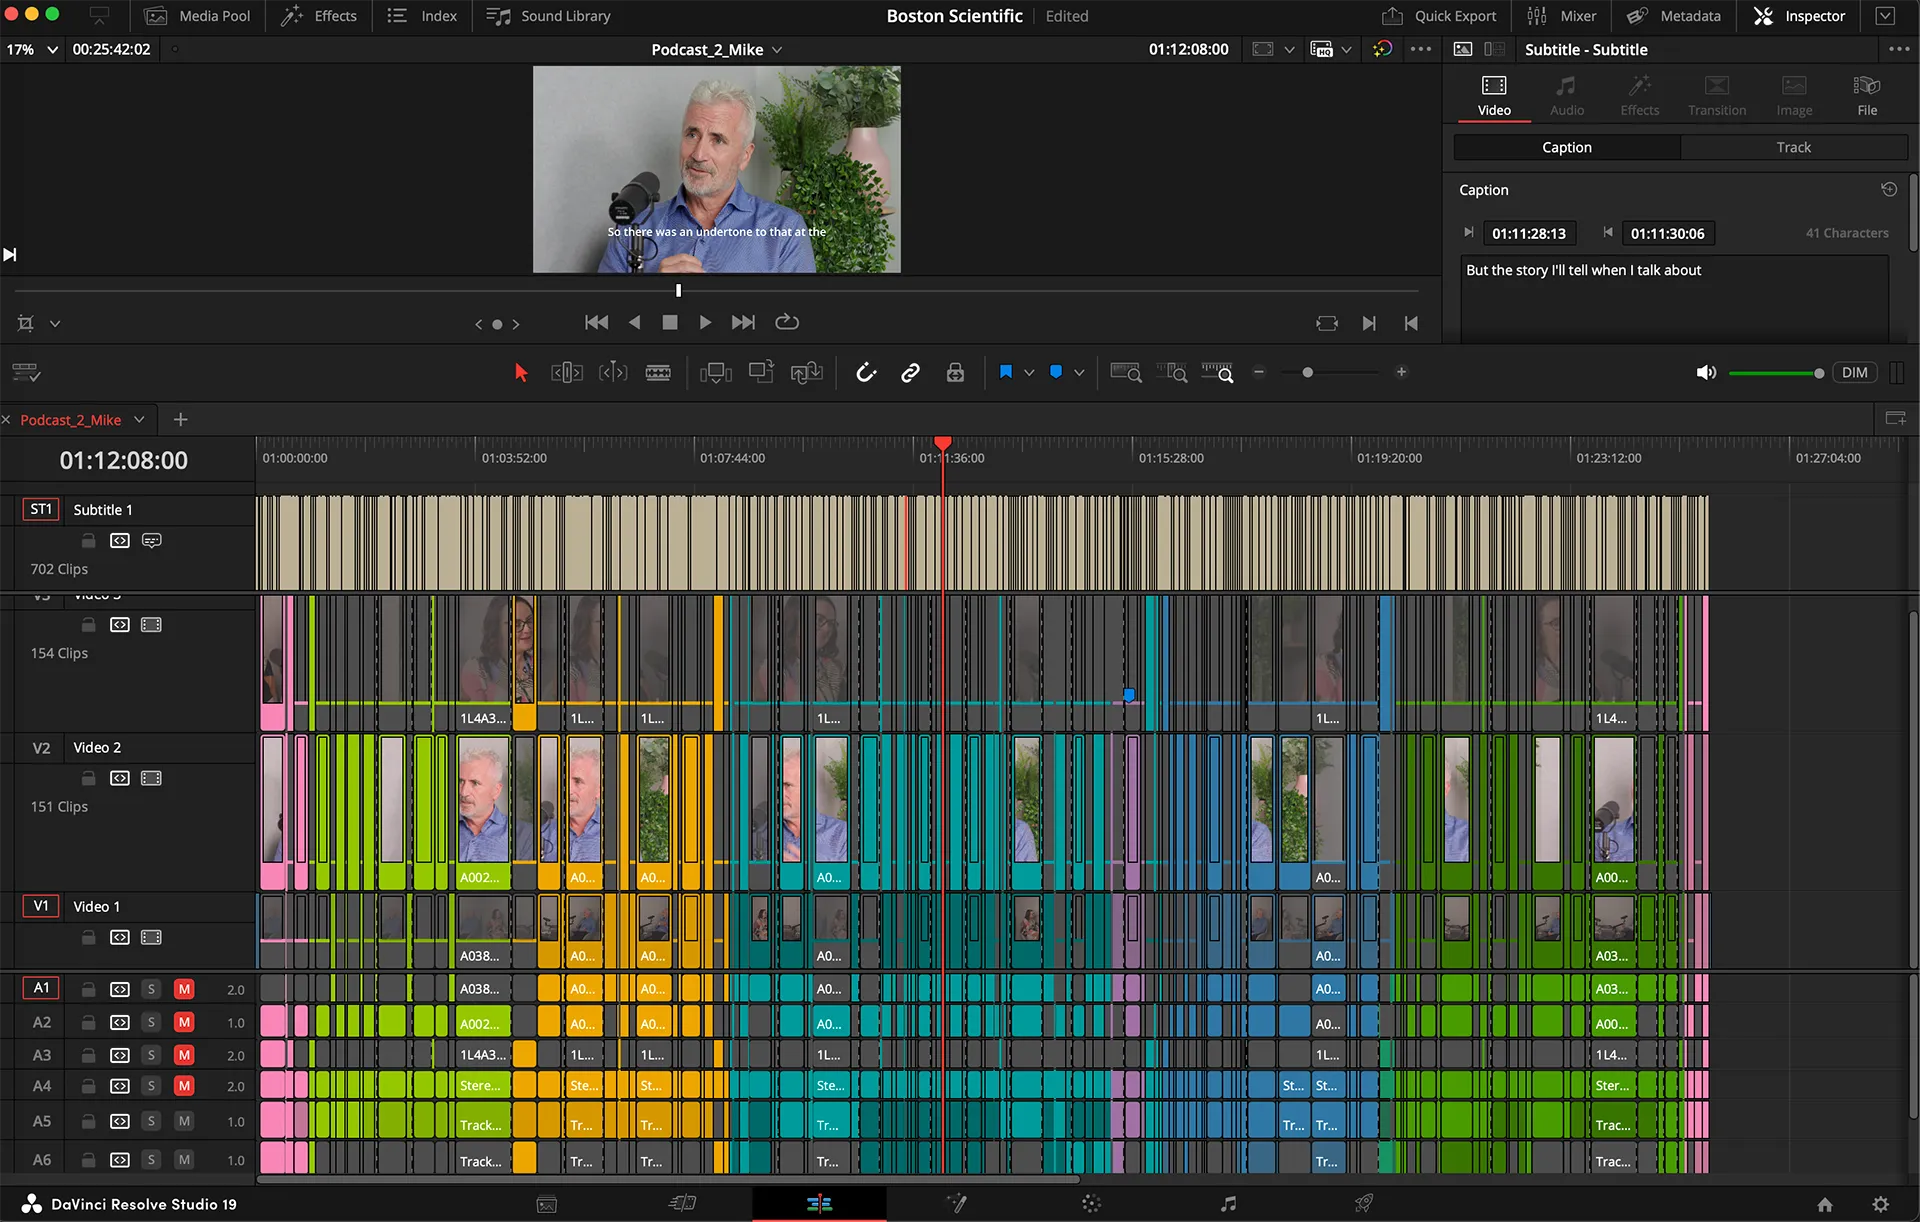The image size is (1920, 1222).
Task: Click the Detail Zoom icon
Action: (1172, 373)
